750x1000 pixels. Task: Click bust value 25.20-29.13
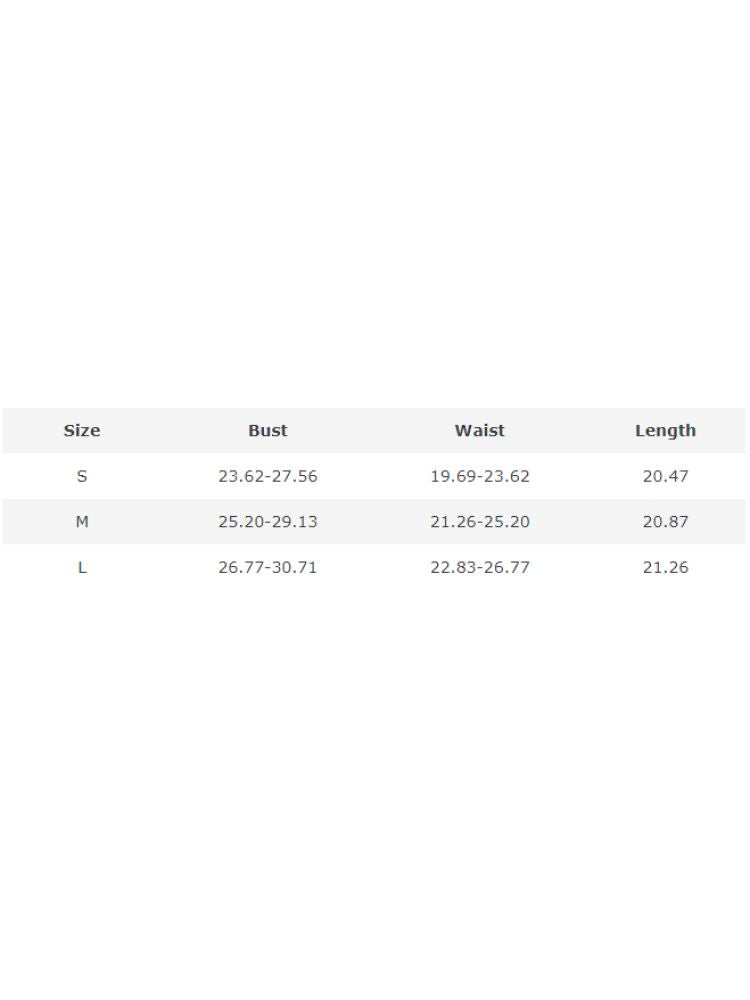tap(267, 521)
